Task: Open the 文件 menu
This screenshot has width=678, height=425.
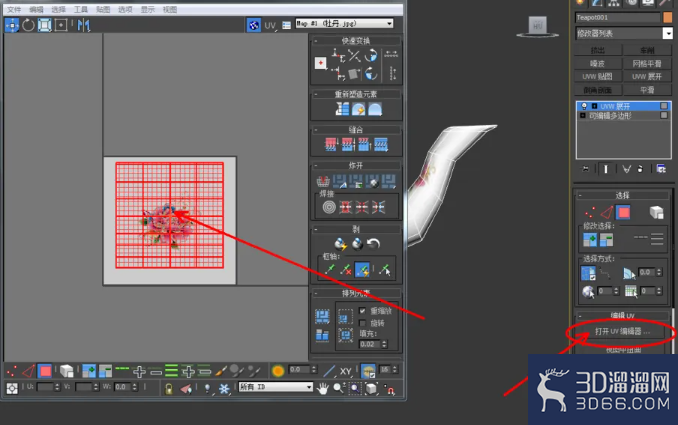Action: 14,10
